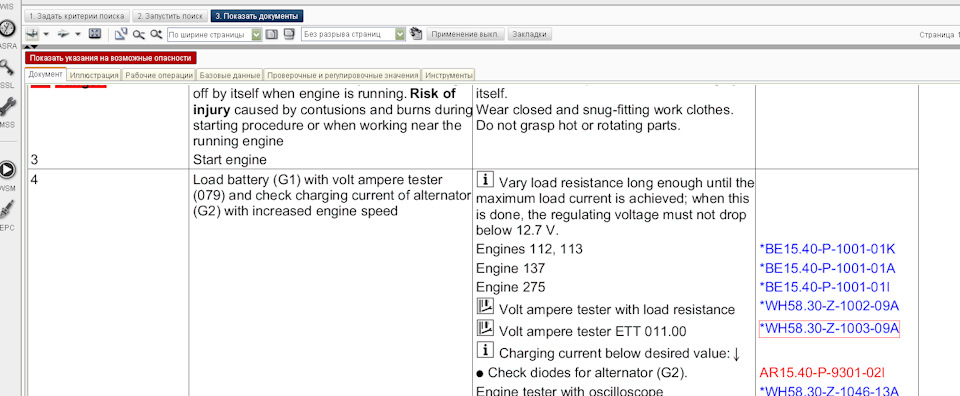Viewport: 960px width, 396px height.
Task: Click info icon beside Charging current below desired value
Action: 485,350
